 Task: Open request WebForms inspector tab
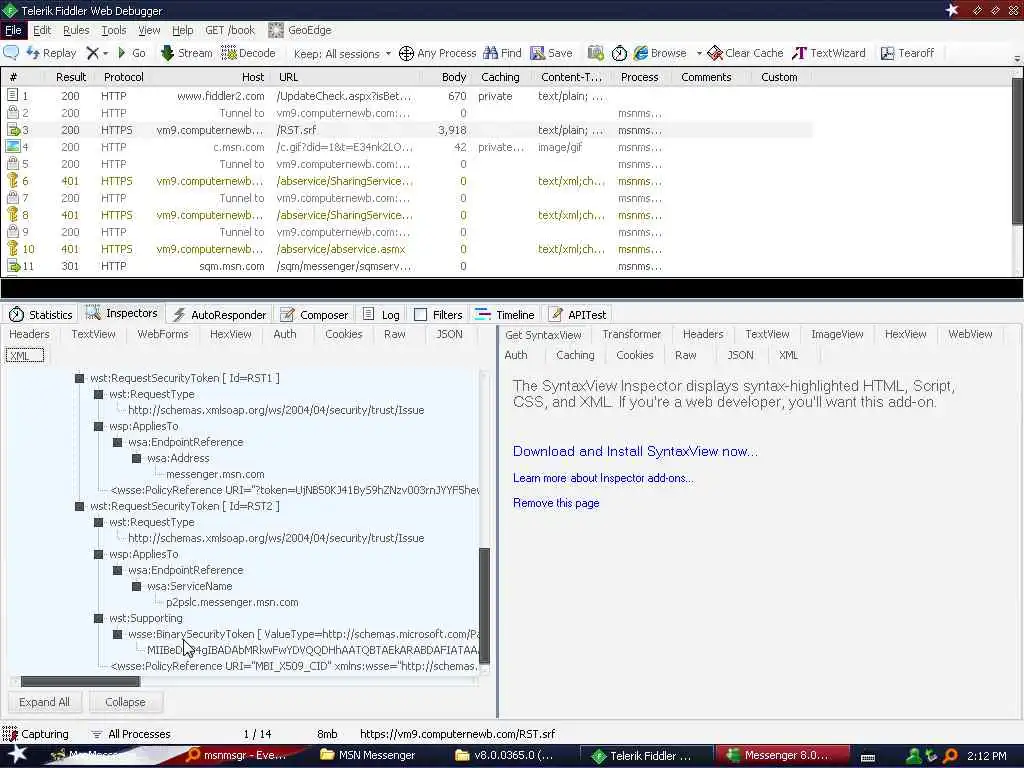(163, 334)
